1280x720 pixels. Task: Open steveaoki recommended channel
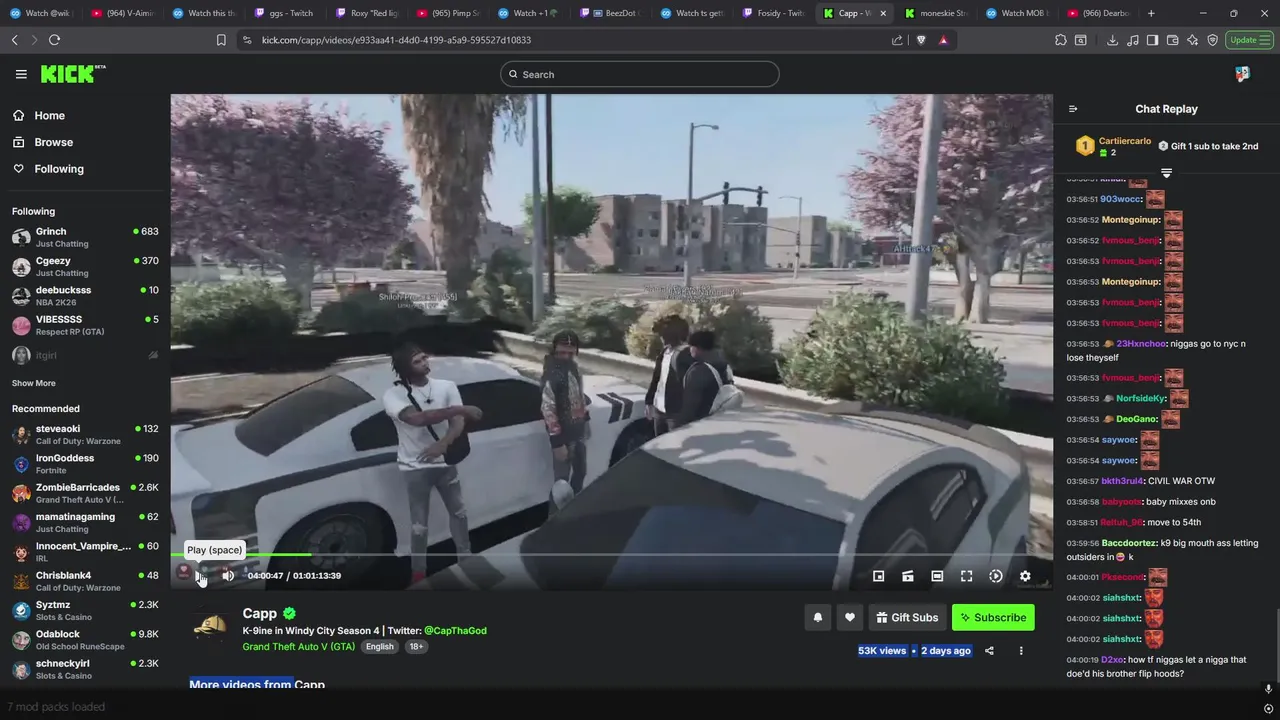pos(85,434)
